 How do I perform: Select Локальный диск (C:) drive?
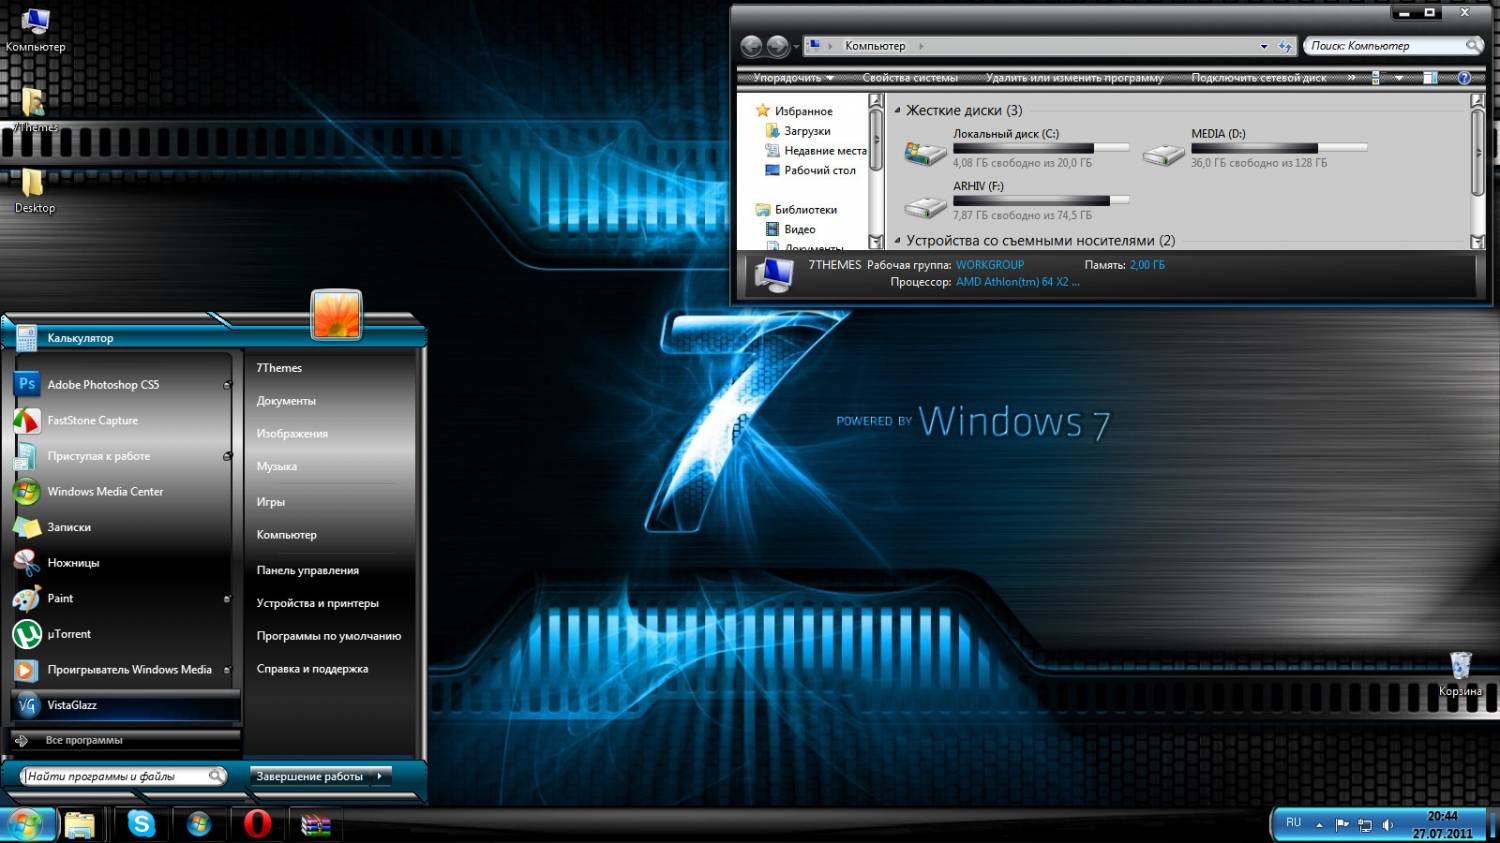(x=1017, y=148)
